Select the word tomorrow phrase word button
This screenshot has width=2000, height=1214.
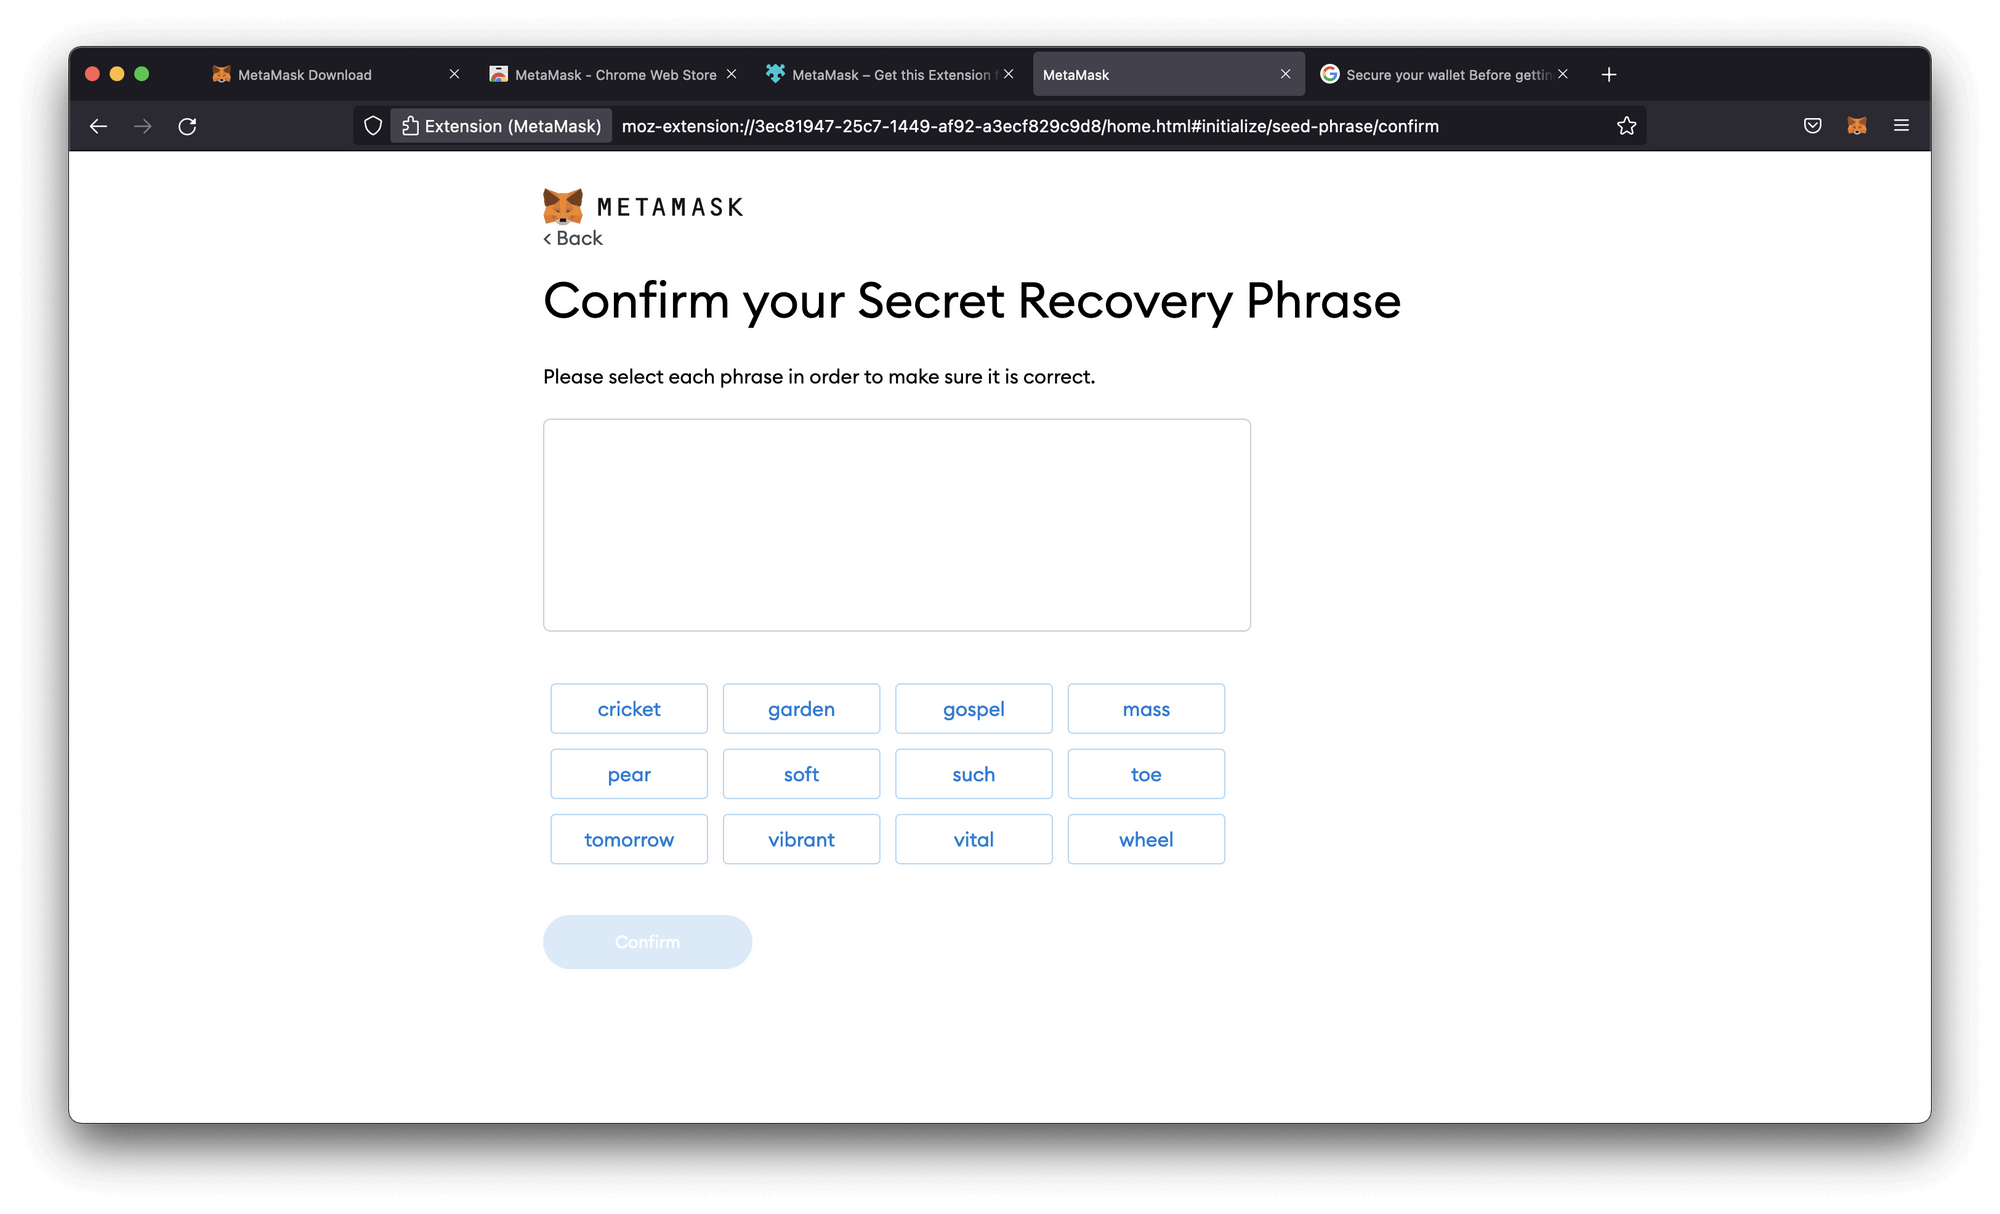[x=629, y=838]
